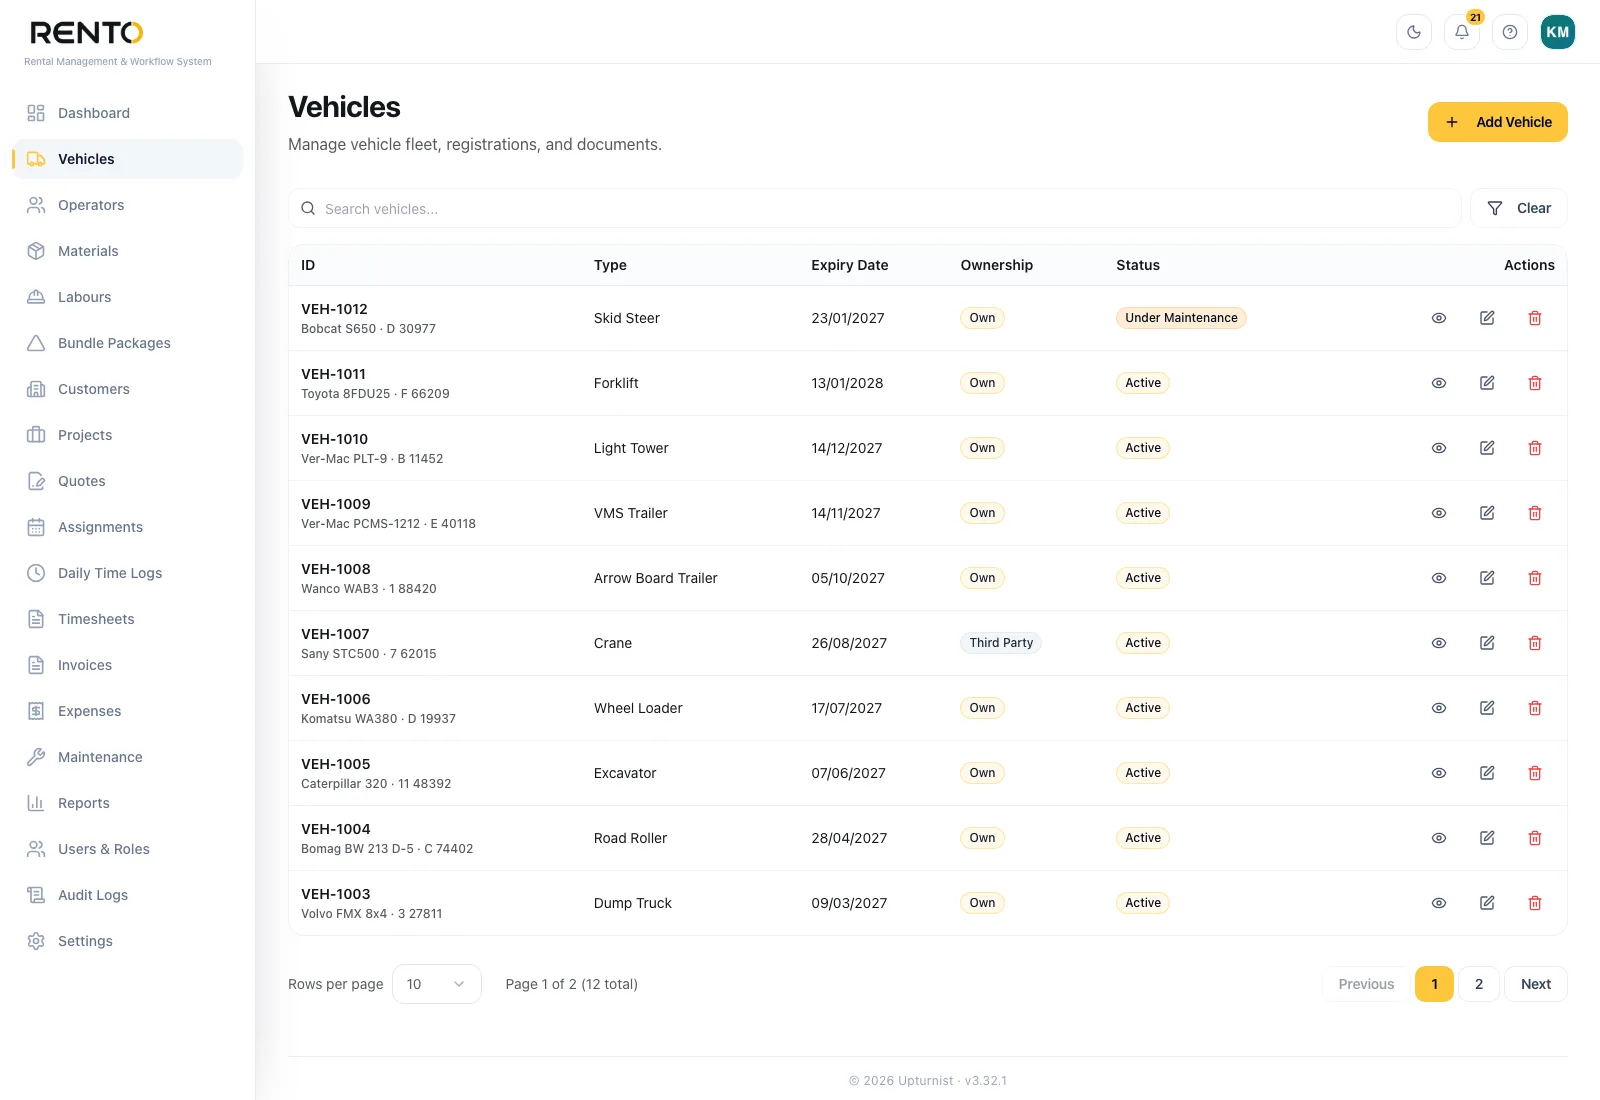Delete the VEH-1006 Wheel Loader
This screenshot has height=1100, width=1600.
1535,708
